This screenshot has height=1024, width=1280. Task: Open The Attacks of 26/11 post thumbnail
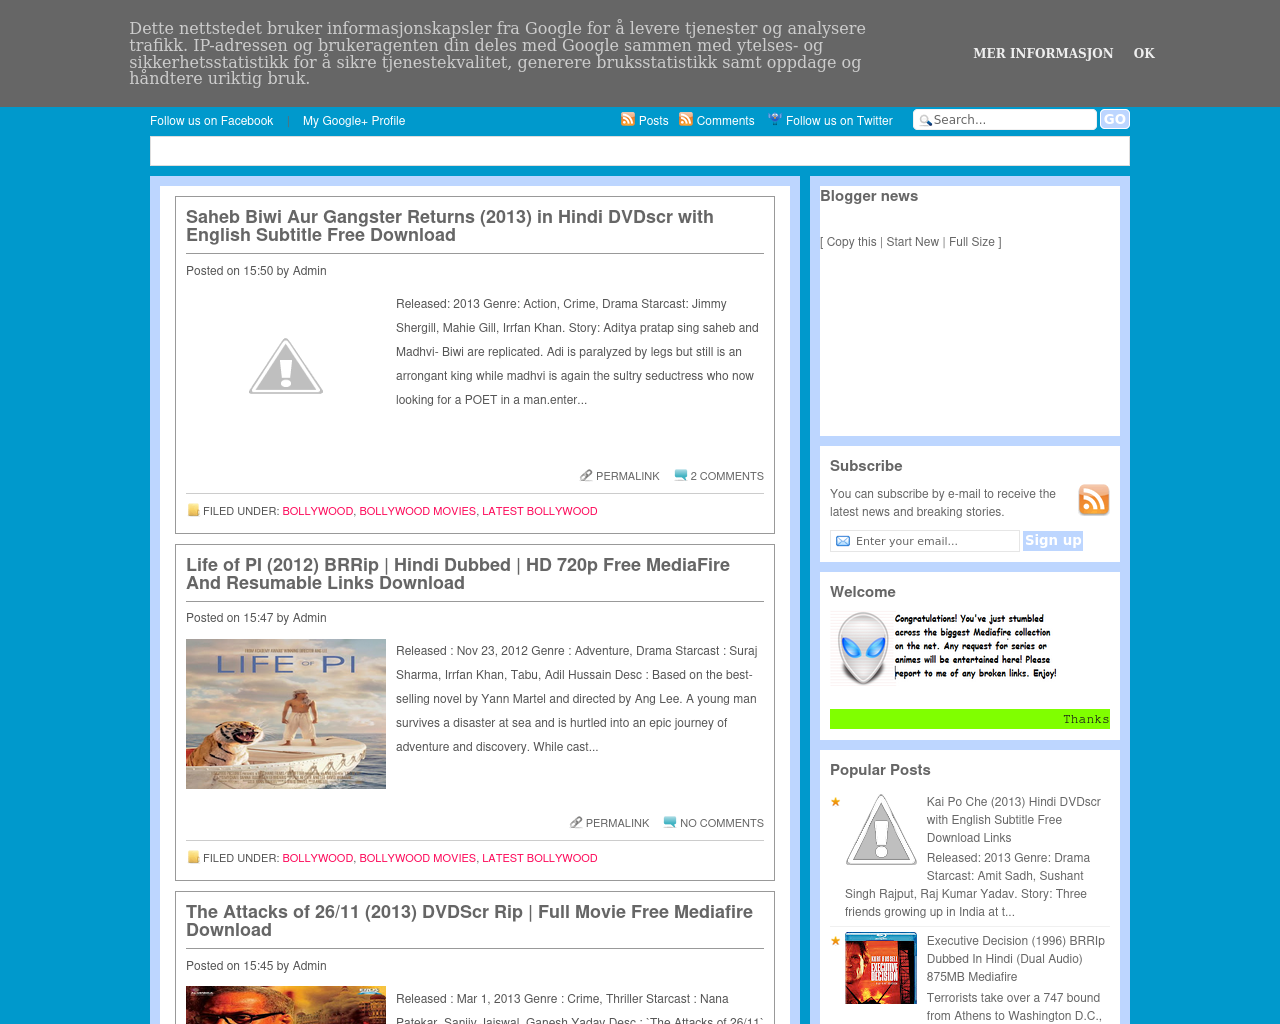[x=286, y=1005]
